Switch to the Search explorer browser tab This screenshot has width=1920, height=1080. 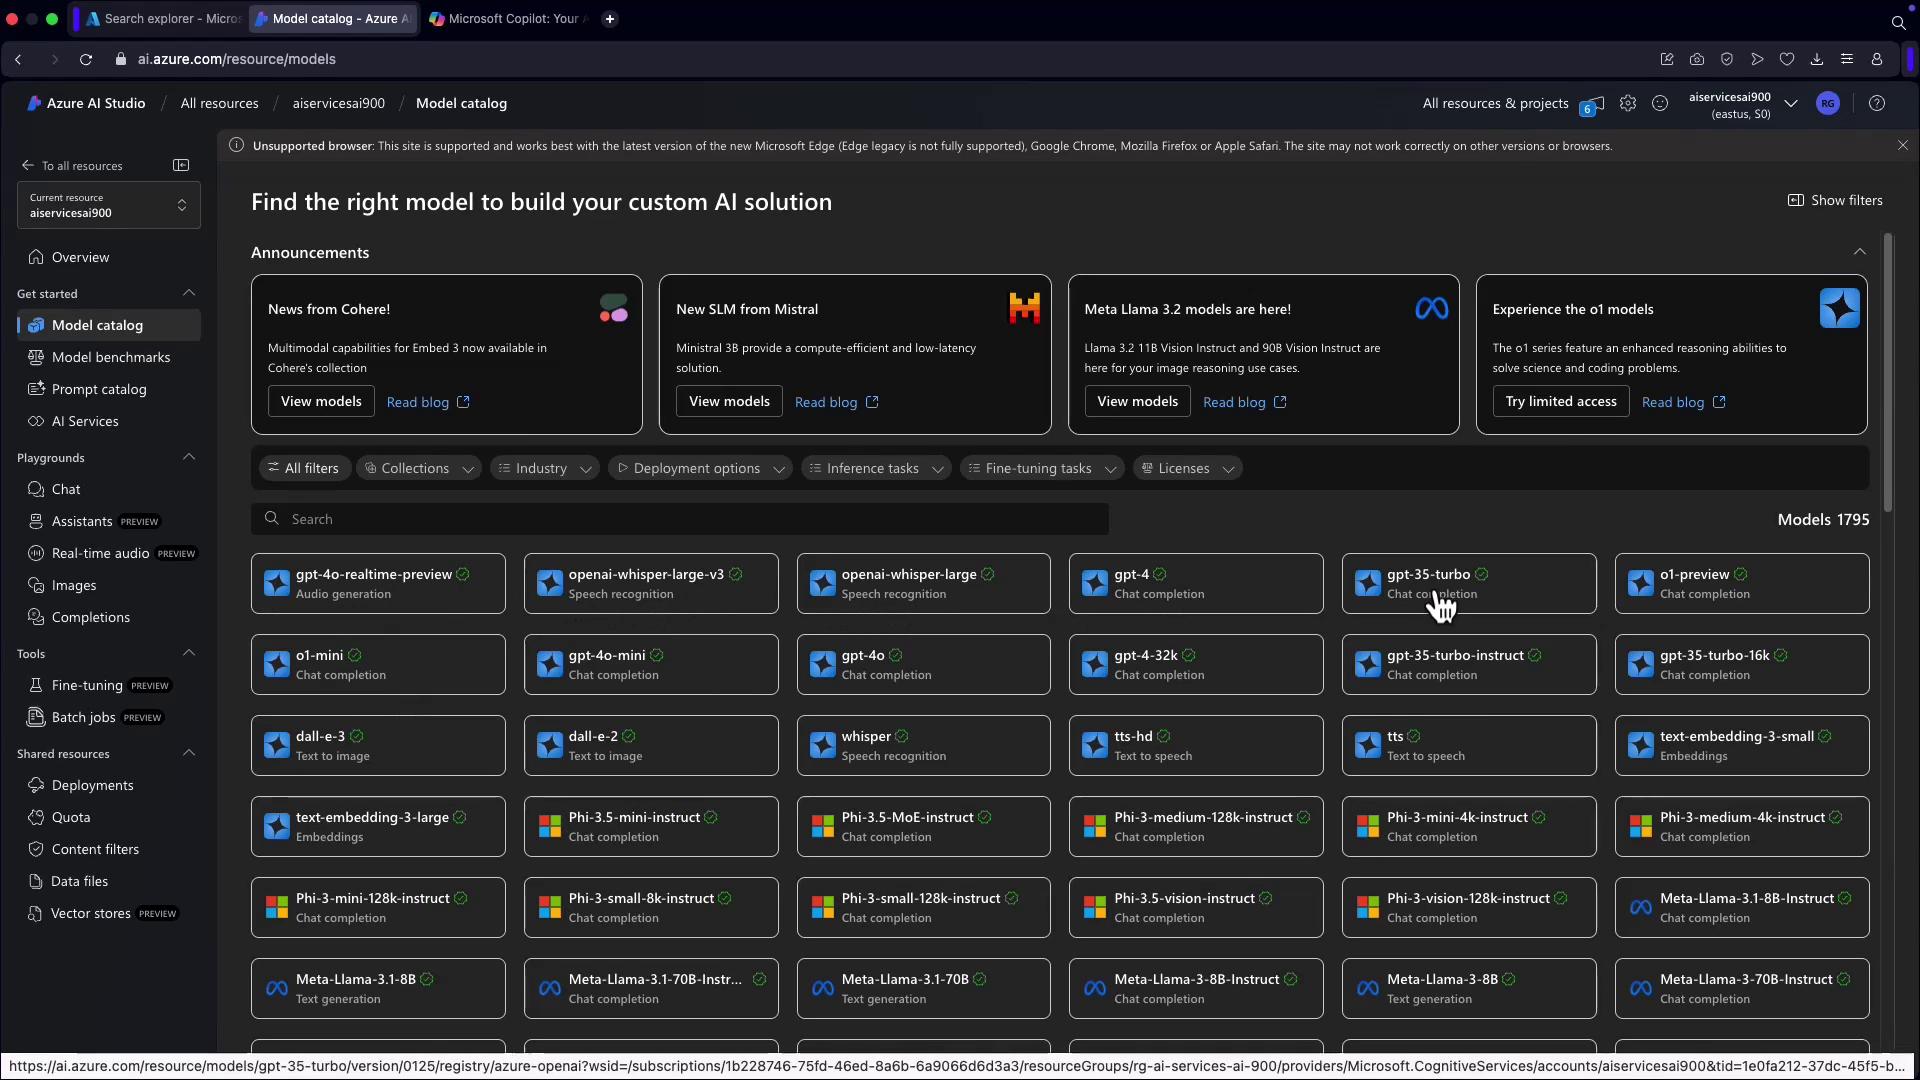point(162,18)
